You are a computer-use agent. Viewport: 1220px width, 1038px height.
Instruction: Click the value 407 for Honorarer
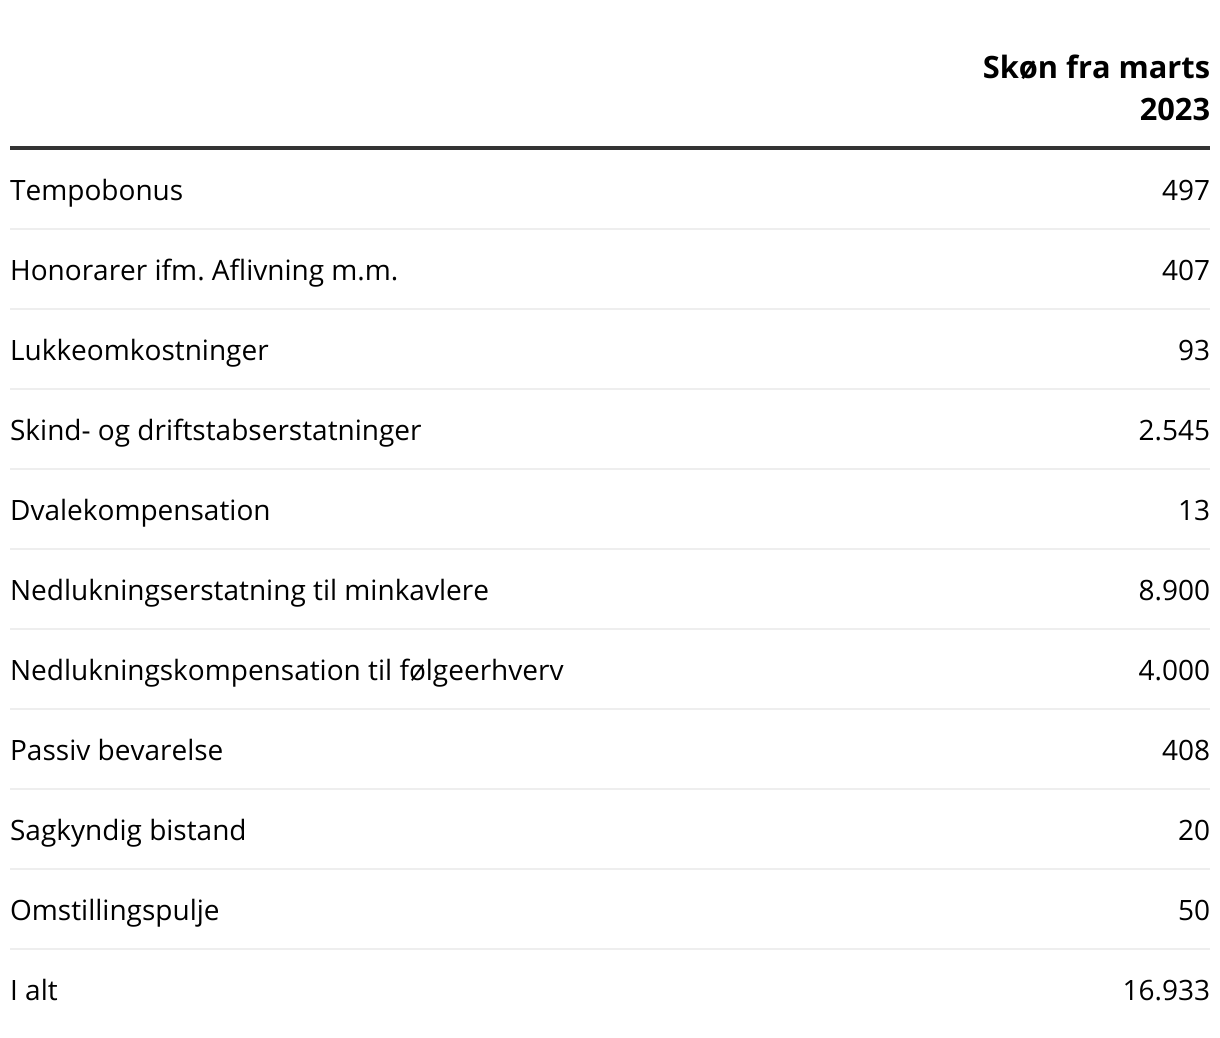point(1185,270)
